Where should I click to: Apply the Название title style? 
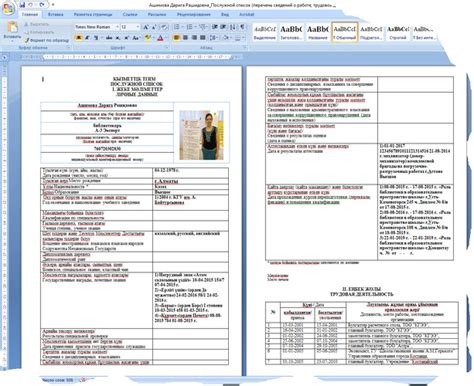pyautogui.click(x=317, y=33)
